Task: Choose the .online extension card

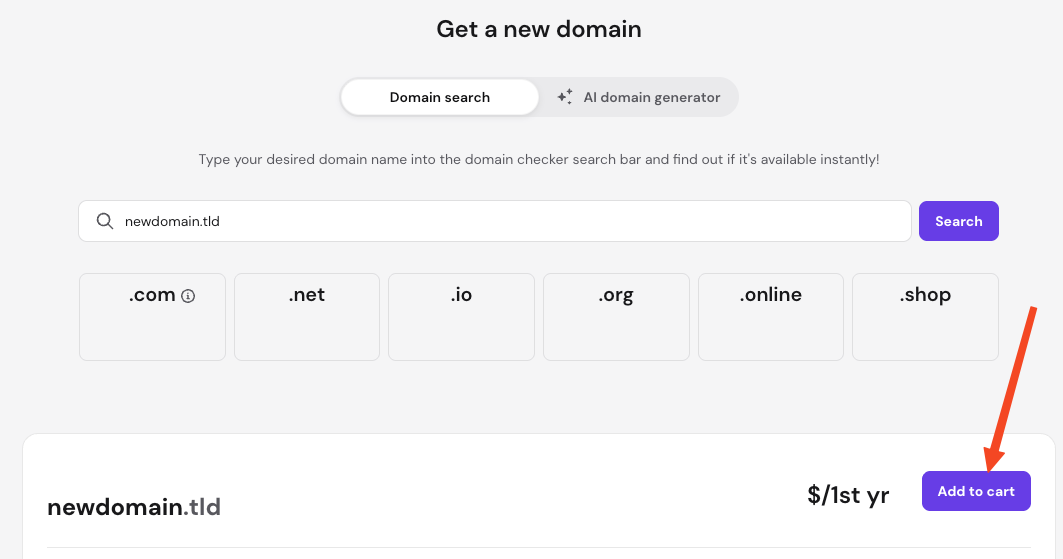Action: (x=771, y=317)
